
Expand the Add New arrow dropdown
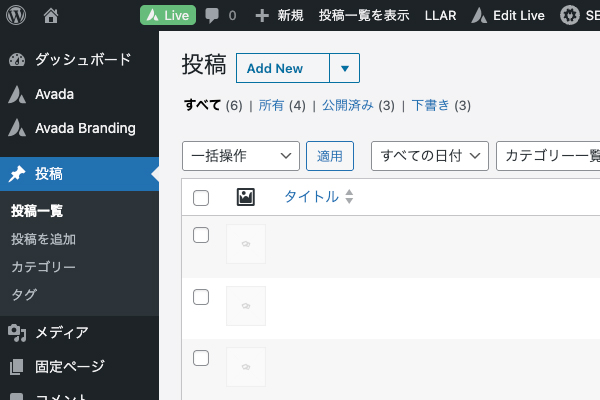pyautogui.click(x=345, y=68)
